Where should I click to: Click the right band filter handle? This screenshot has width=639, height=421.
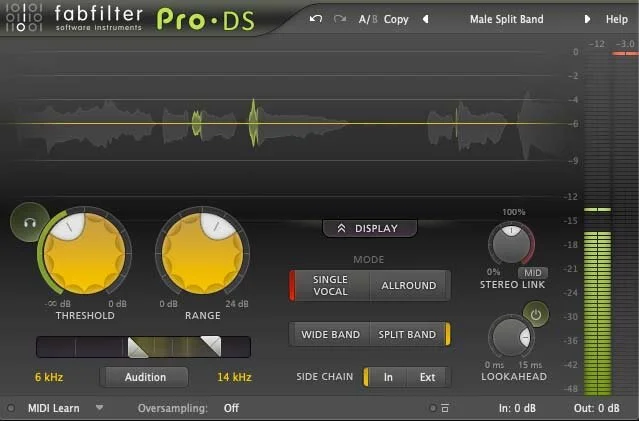[211, 346]
